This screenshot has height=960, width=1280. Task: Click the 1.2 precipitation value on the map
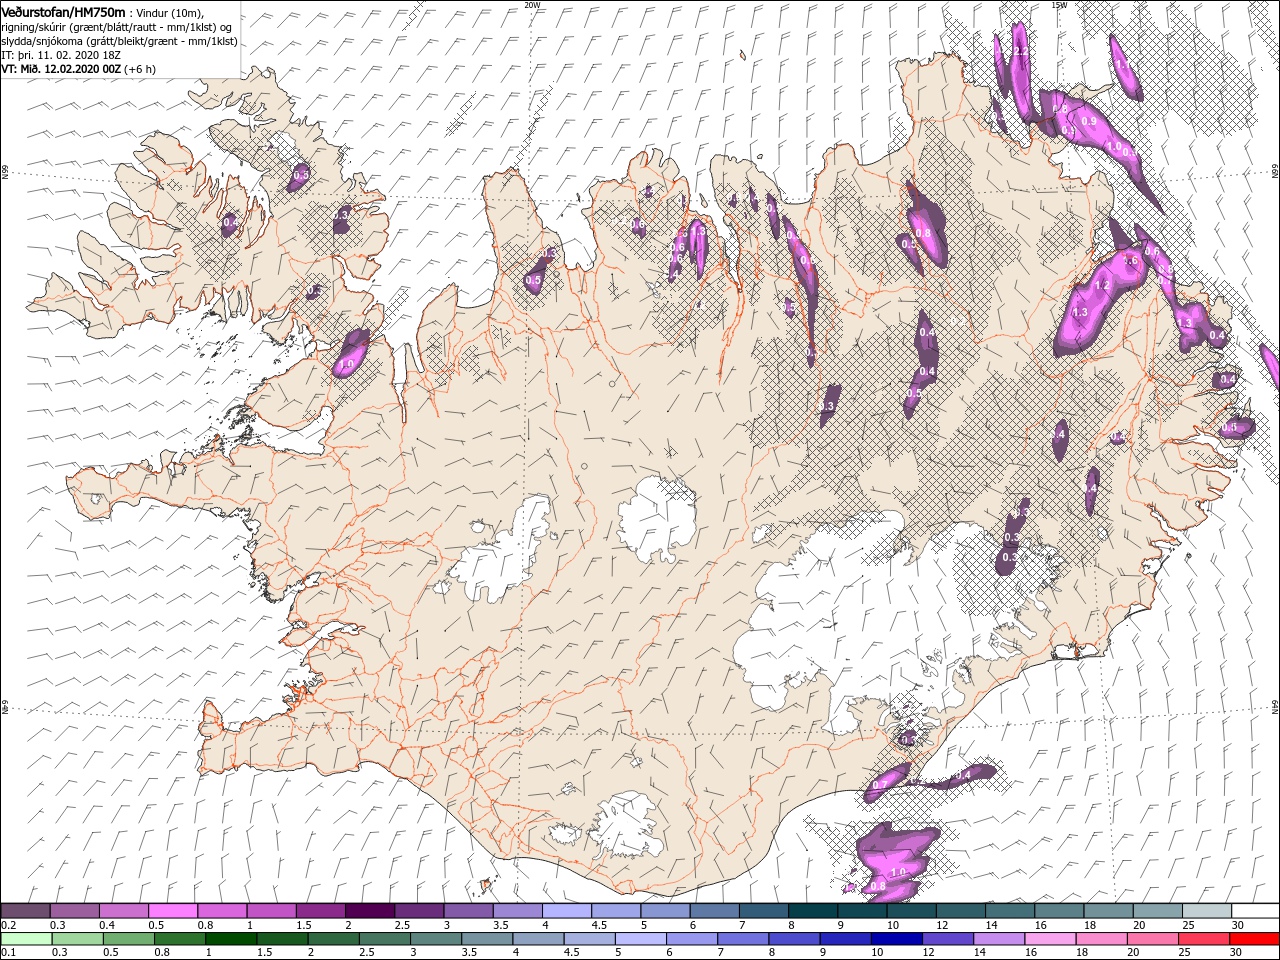[x=1104, y=286]
